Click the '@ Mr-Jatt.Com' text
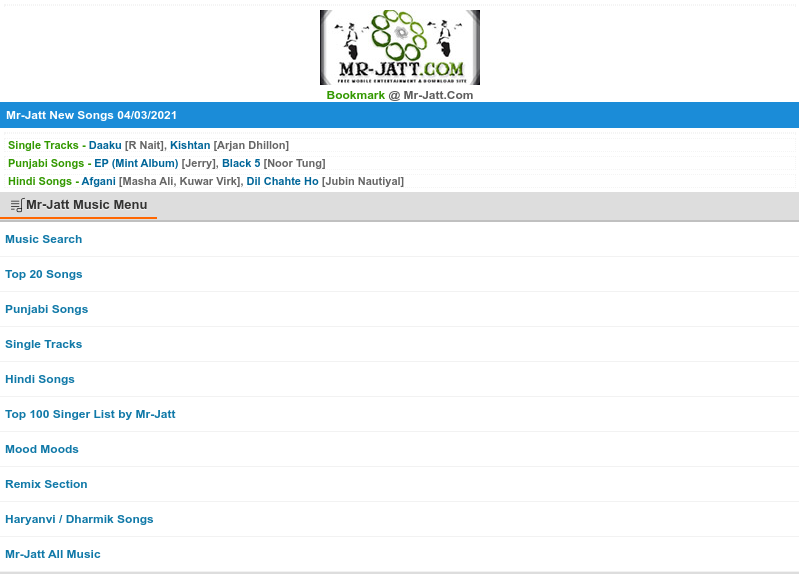799x574 pixels. pyautogui.click(x=431, y=95)
